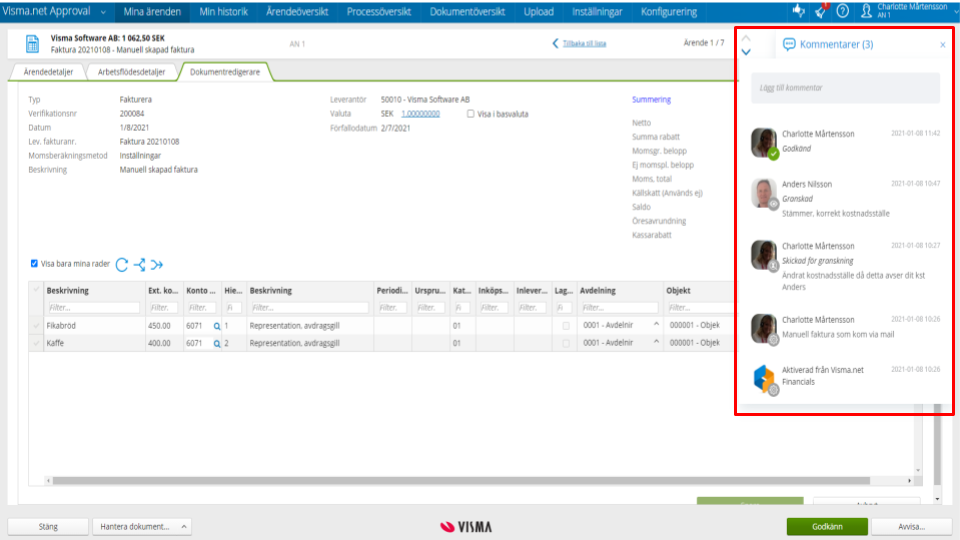Screen dimensions: 960x540
Task: Open the Mina ärenden menu
Action: (152, 12)
